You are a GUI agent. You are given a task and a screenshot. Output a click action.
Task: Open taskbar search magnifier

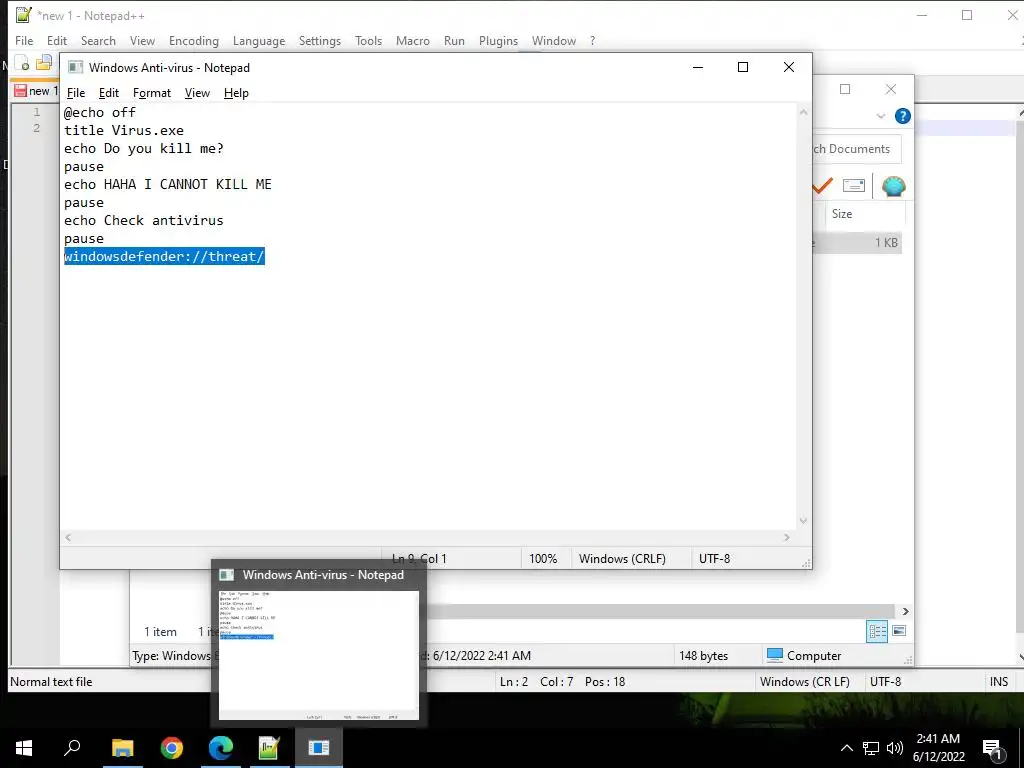(x=72, y=748)
